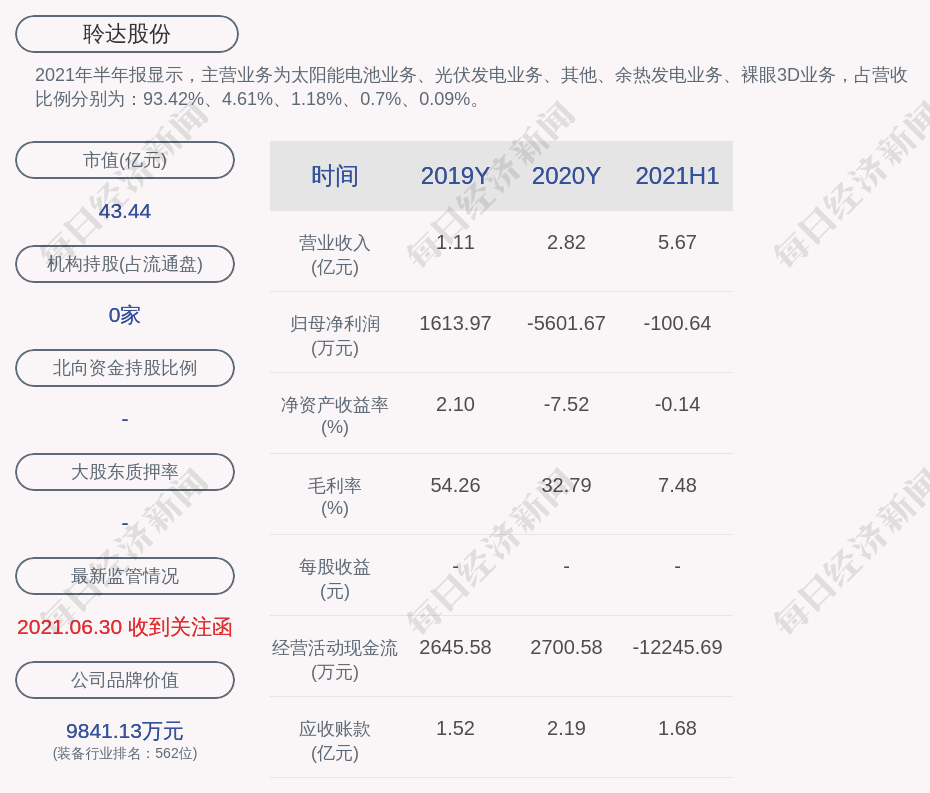Screen dimensions: 930x793
Task: Click the 毛利率(%) row label
Action: click(335, 497)
